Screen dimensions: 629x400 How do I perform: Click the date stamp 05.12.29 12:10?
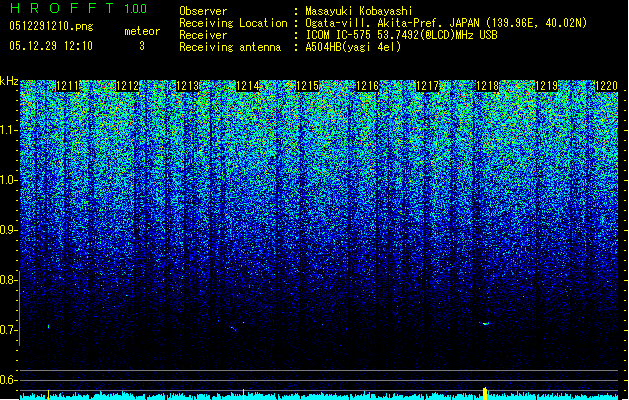(51, 46)
